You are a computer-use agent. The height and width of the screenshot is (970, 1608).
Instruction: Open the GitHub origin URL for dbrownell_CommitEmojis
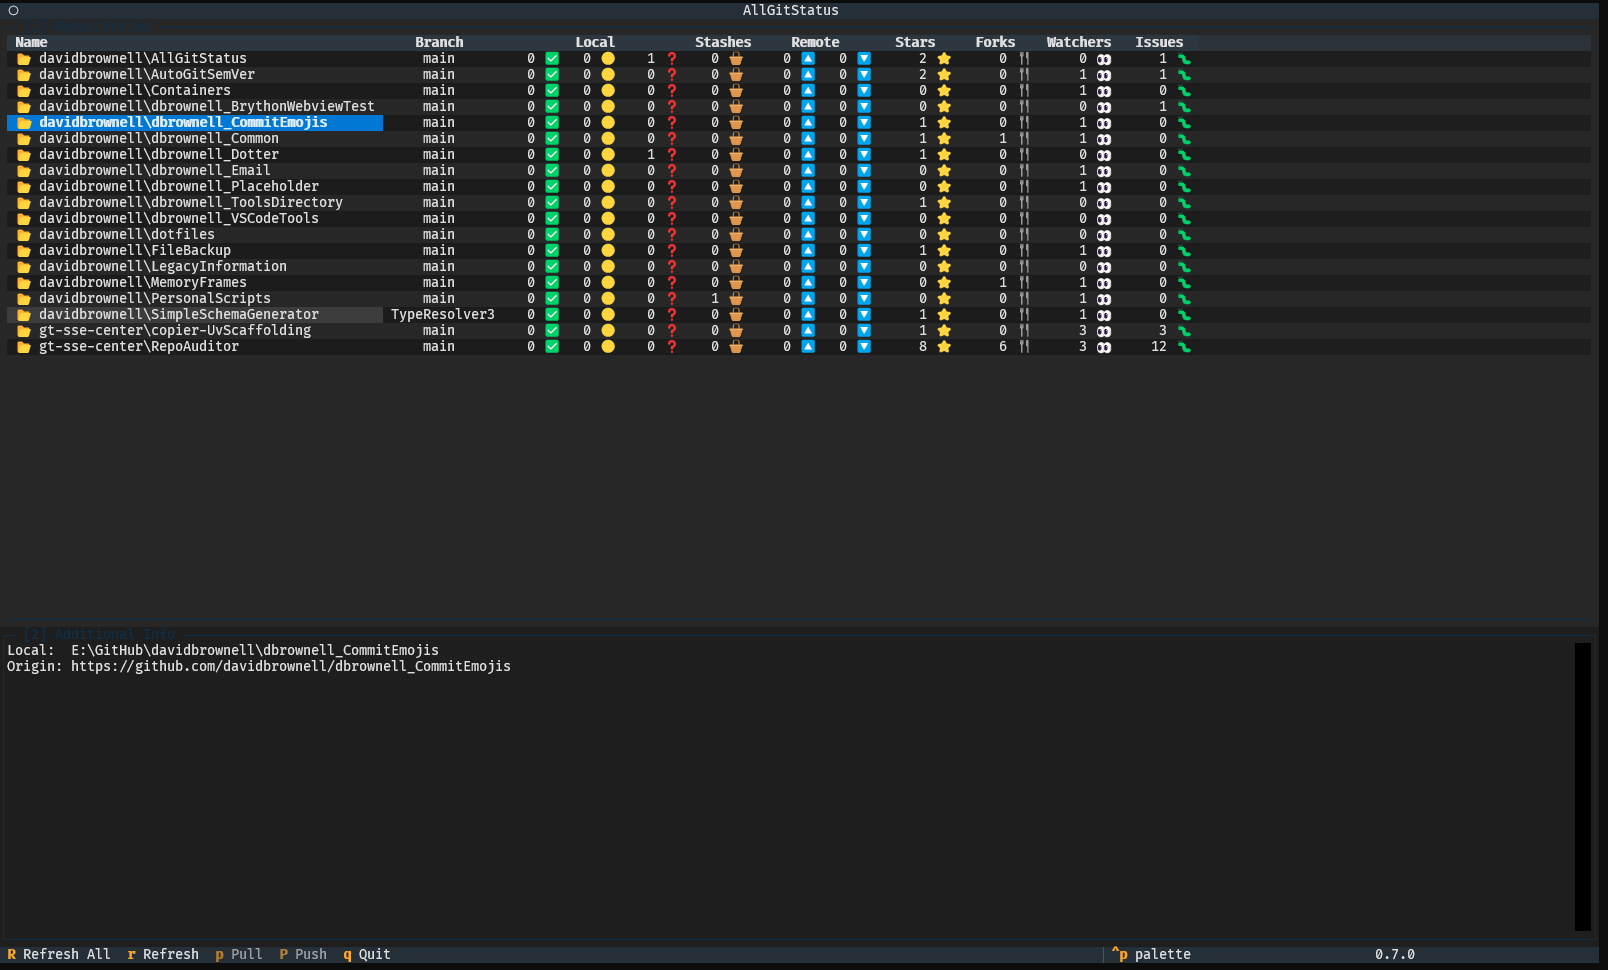pyautogui.click(x=291, y=666)
